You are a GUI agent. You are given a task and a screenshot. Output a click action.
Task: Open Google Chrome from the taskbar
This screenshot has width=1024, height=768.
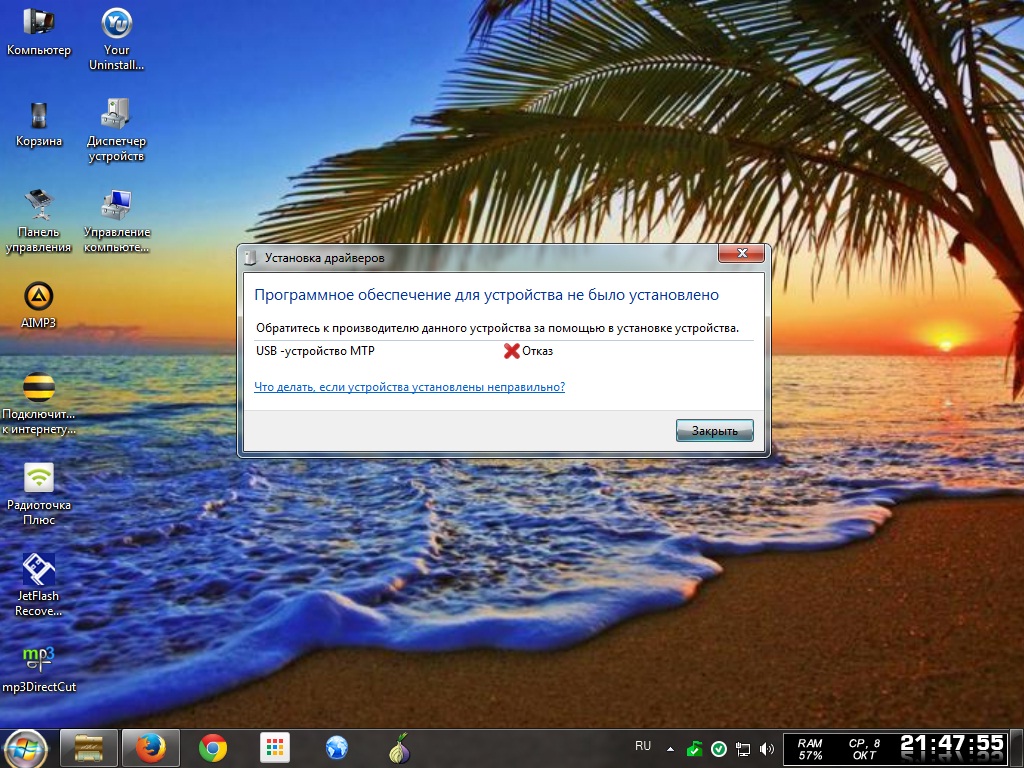(x=212, y=748)
